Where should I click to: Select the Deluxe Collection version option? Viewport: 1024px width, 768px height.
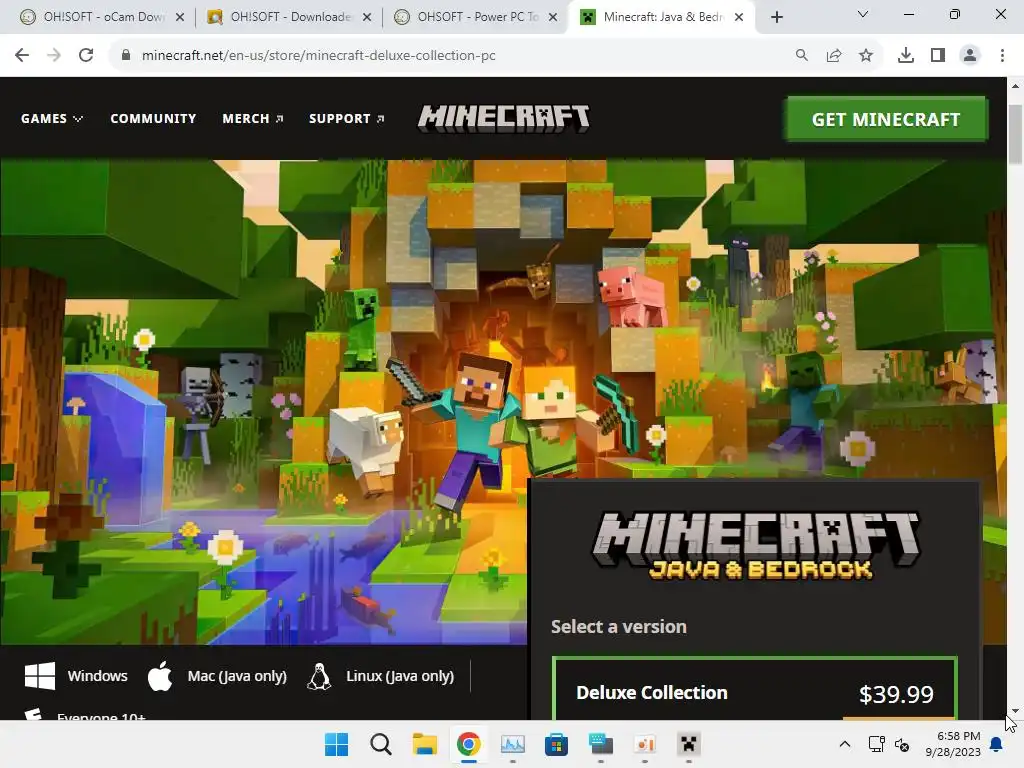[x=755, y=689]
